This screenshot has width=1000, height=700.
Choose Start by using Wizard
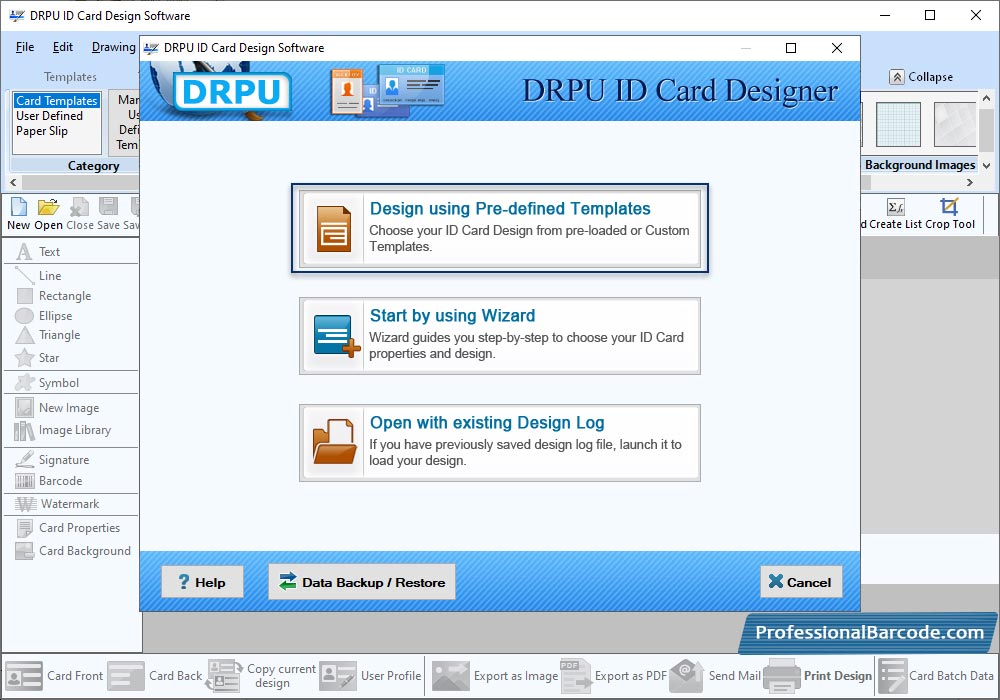[x=500, y=336]
